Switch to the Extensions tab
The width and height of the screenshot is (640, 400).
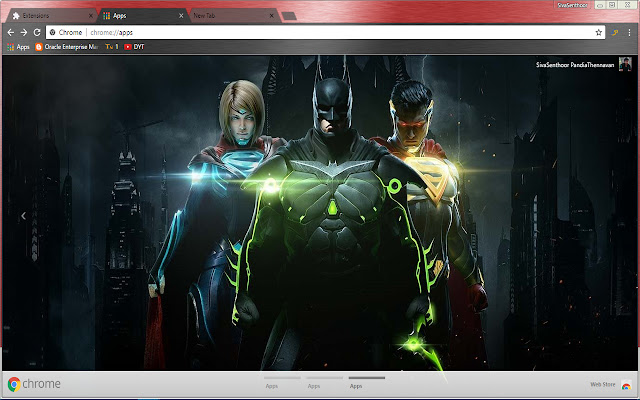pos(49,16)
